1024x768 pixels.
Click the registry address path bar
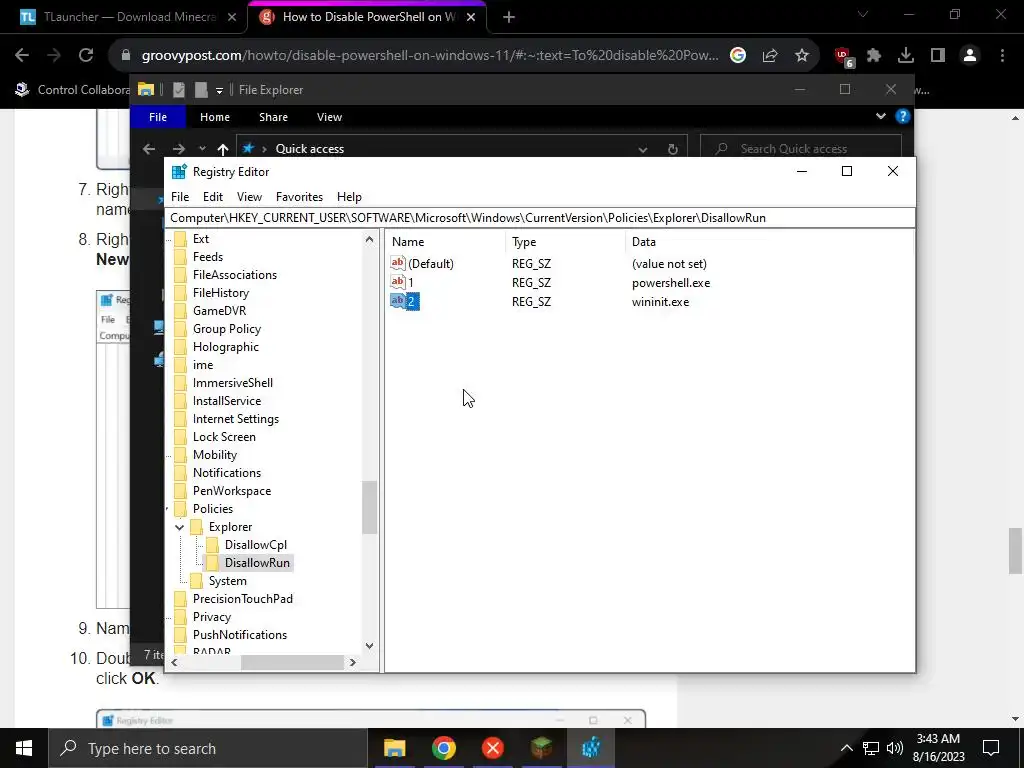[540, 217]
